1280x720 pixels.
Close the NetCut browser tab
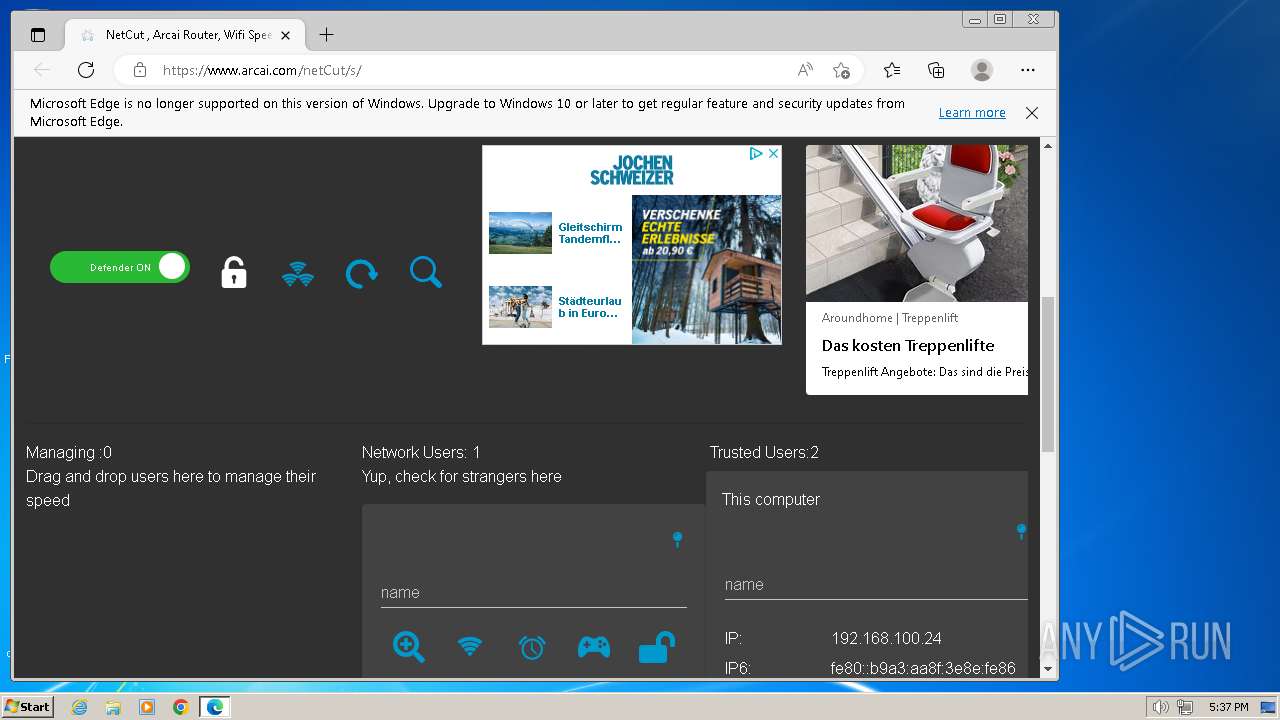[285, 35]
